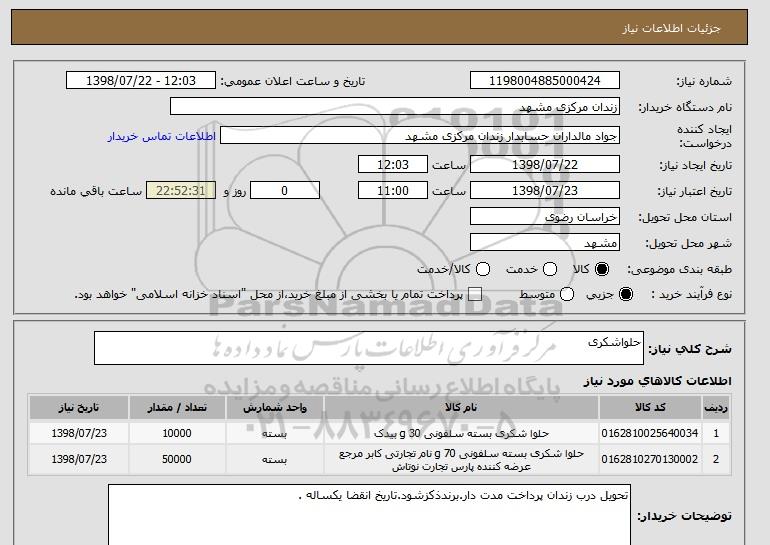Click the نام کالا column header

pyautogui.click(x=461, y=408)
